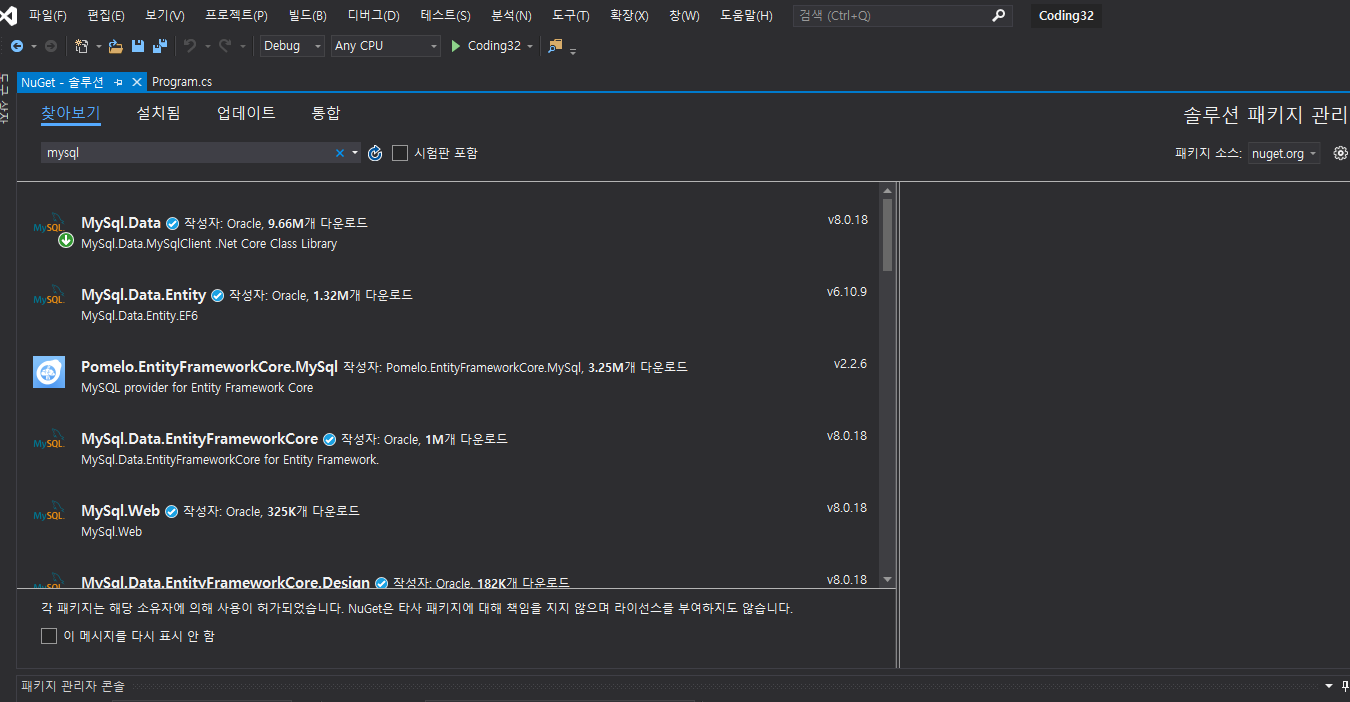Open the New Project dropdown arrow
The image size is (1350, 702).
[99, 46]
